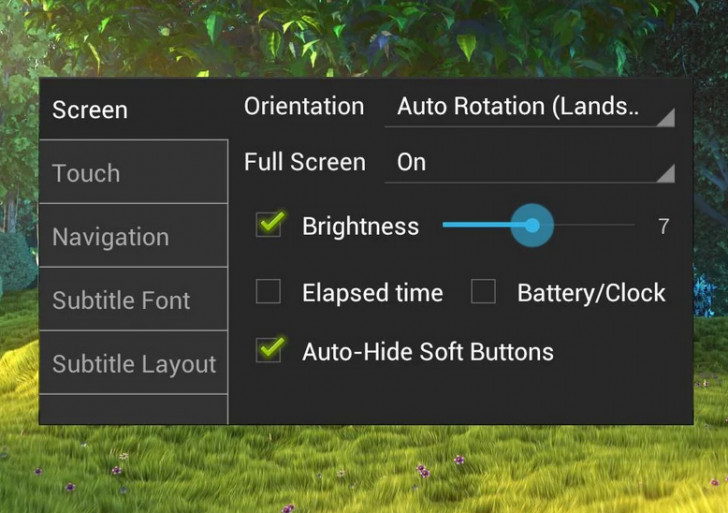Viewport: 728px width, 513px height.
Task: Enable the Elapsed time checkbox
Action: click(x=268, y=292)
